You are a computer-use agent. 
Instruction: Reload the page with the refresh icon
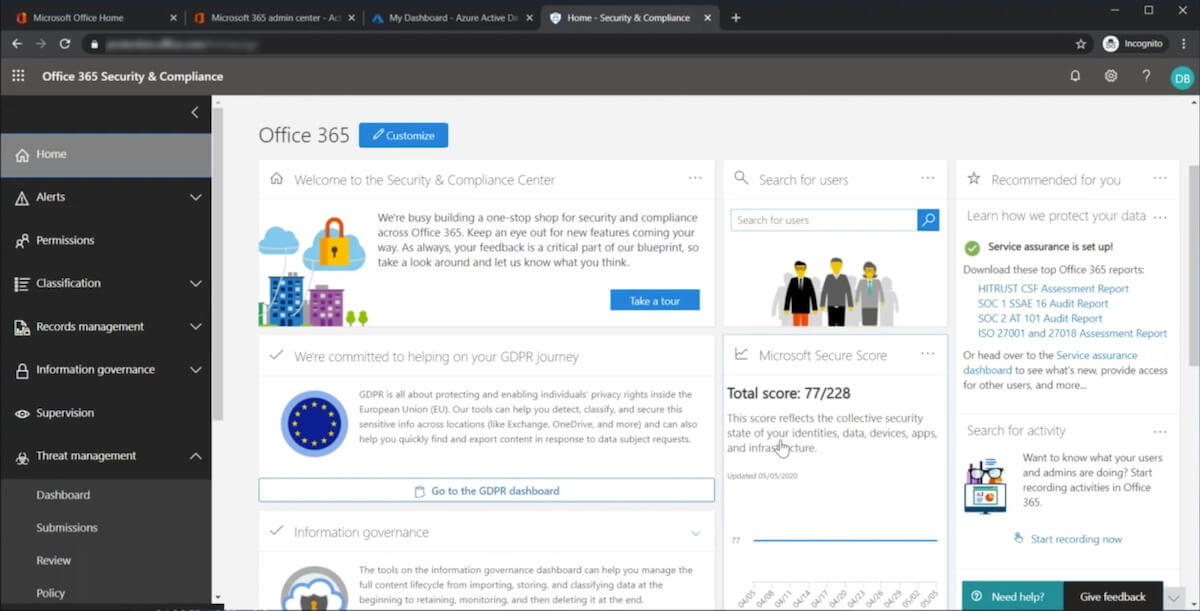tap(65, 44)
